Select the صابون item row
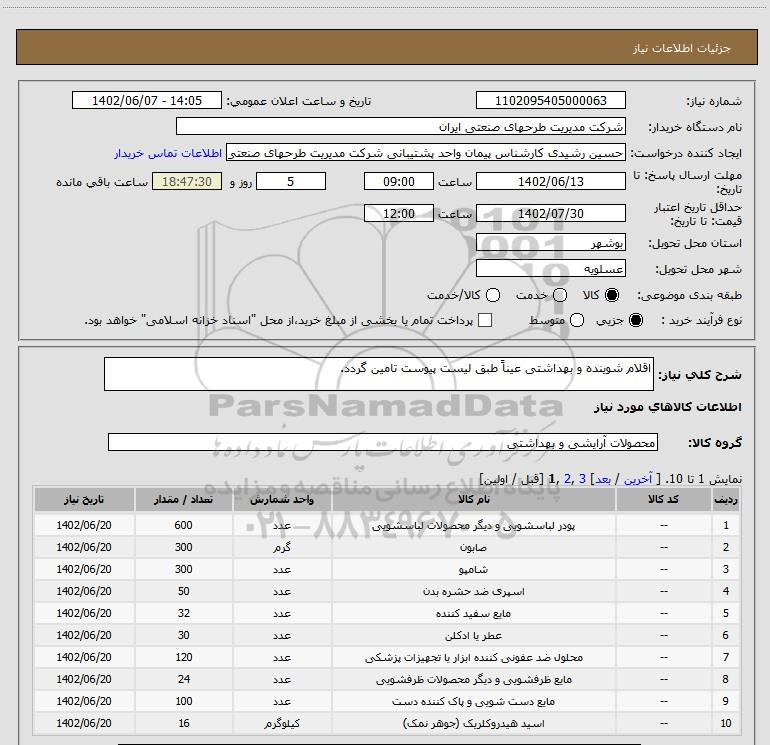The image size is (770, 745). (x=386, y=547)
